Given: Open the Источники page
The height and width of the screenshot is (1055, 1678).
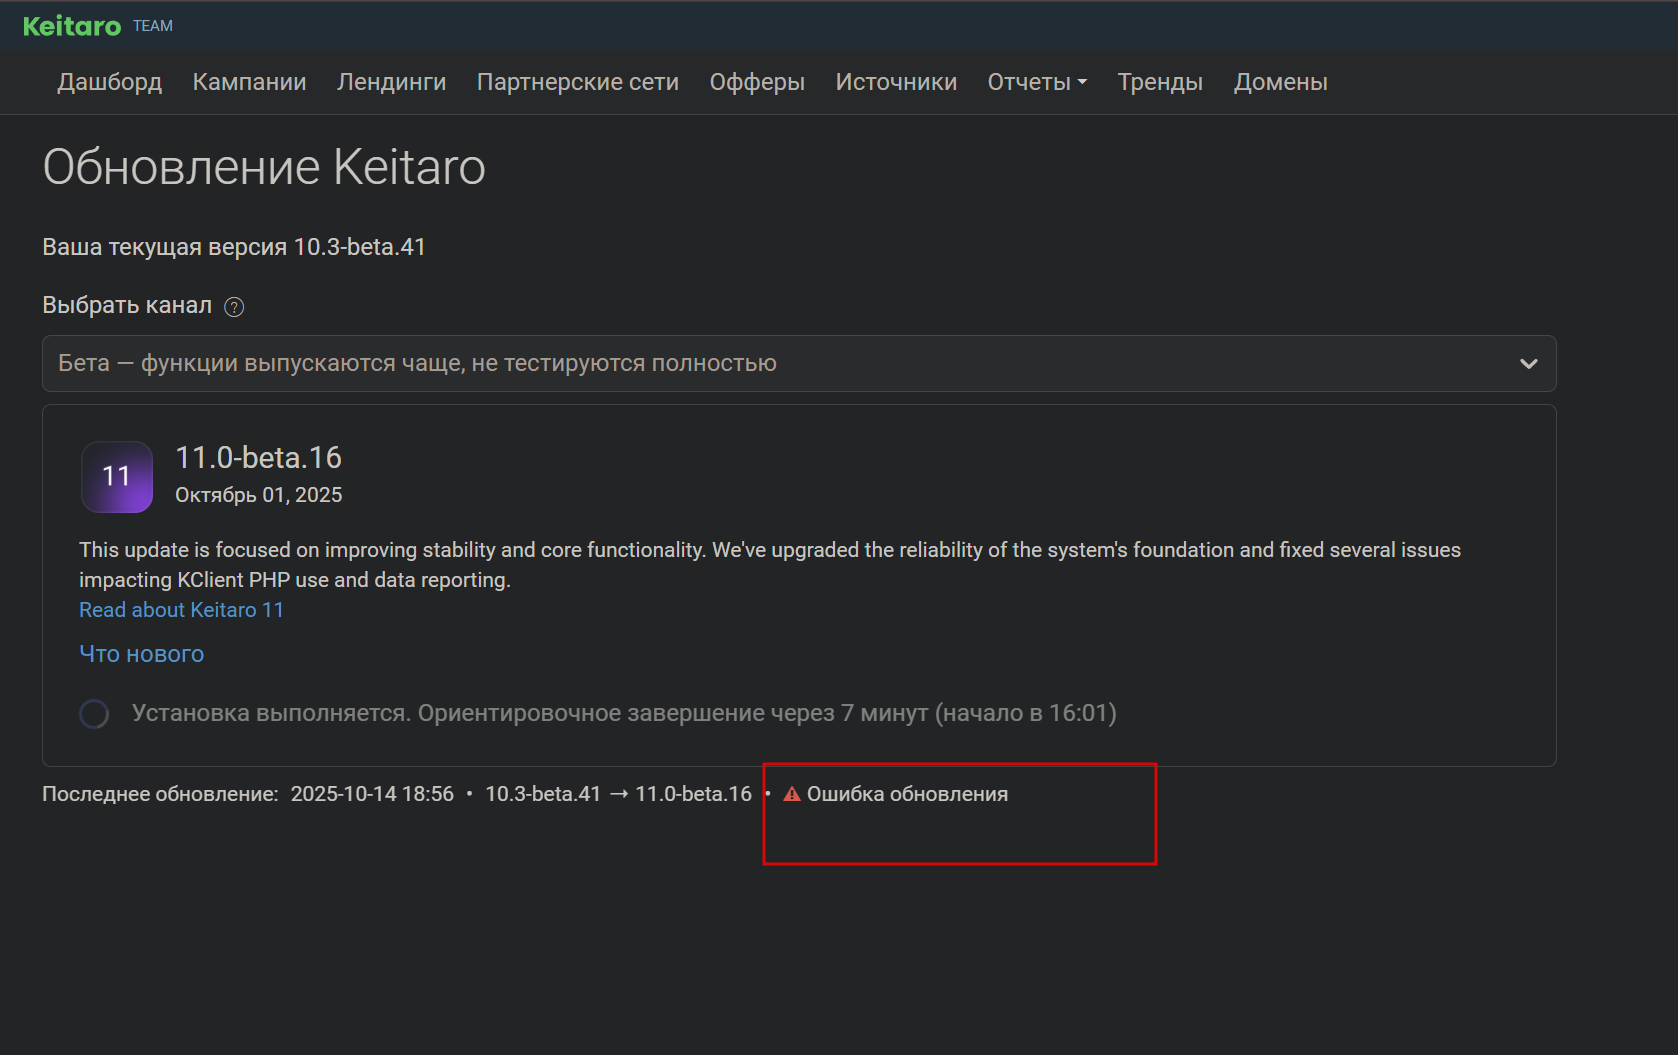Looking at the screenshot, I should [896, 82].
